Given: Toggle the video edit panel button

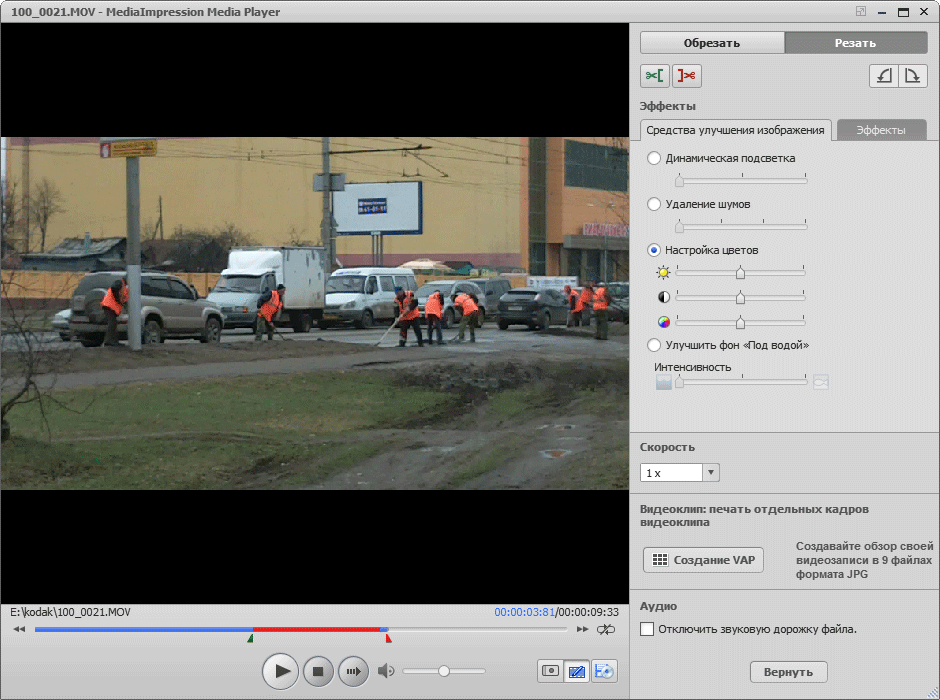Looking at the screenshot, I should [577, 671].
